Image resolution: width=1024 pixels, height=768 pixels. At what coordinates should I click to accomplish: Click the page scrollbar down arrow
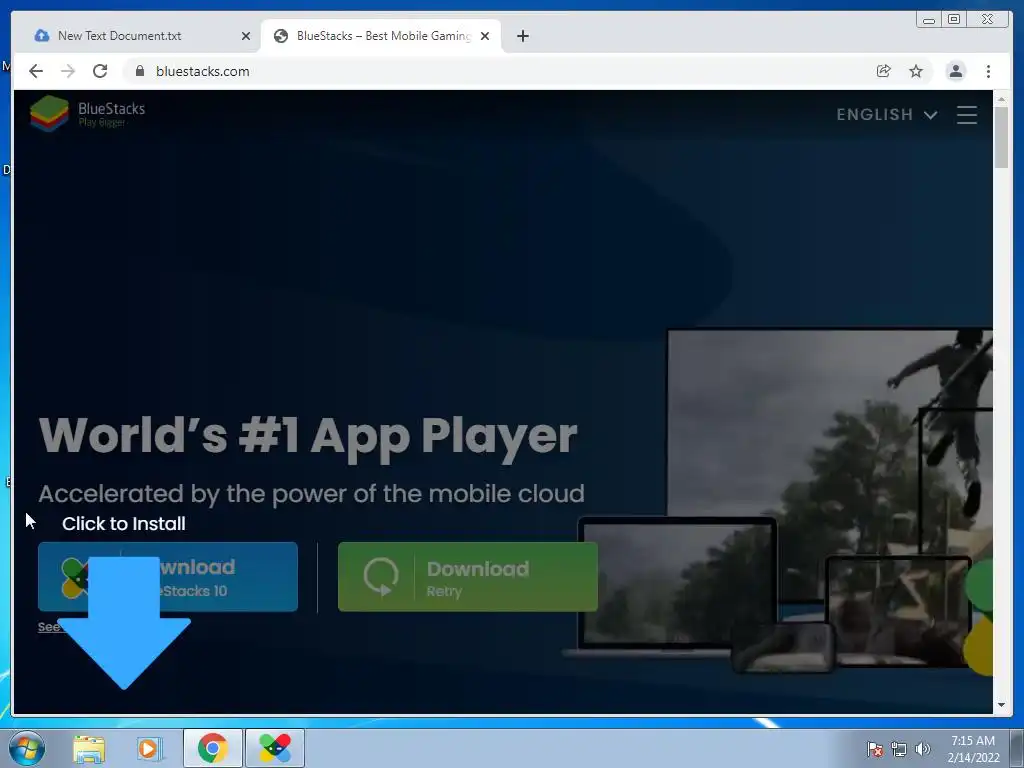point(1001,705)
